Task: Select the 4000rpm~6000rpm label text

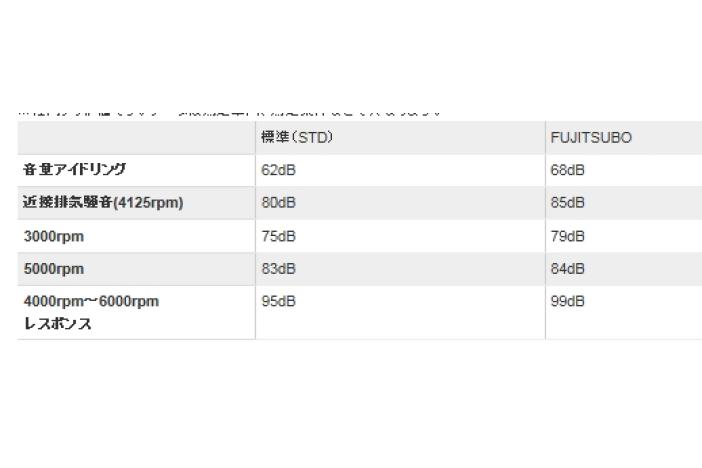Action: tap(91, 302)
